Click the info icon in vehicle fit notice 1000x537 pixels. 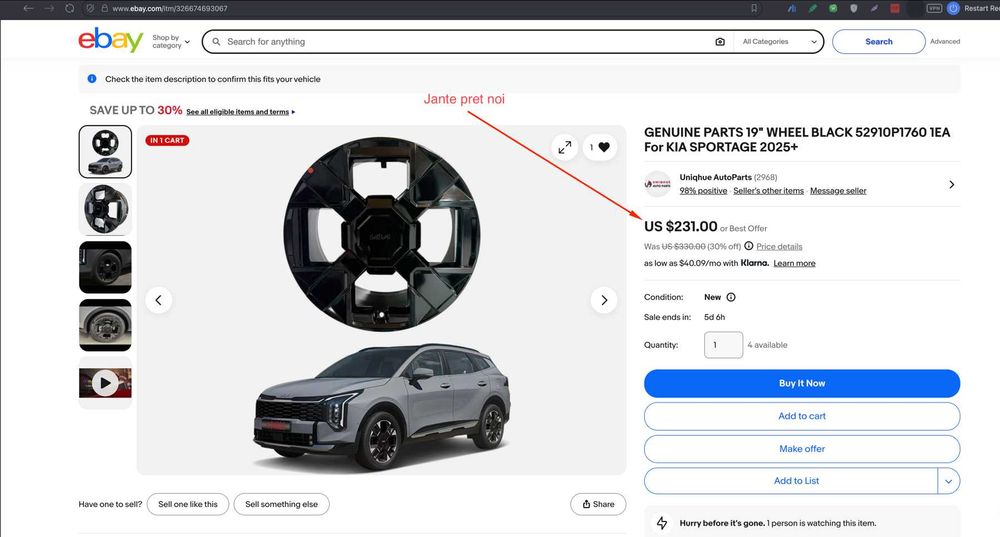tap(92, 78)
